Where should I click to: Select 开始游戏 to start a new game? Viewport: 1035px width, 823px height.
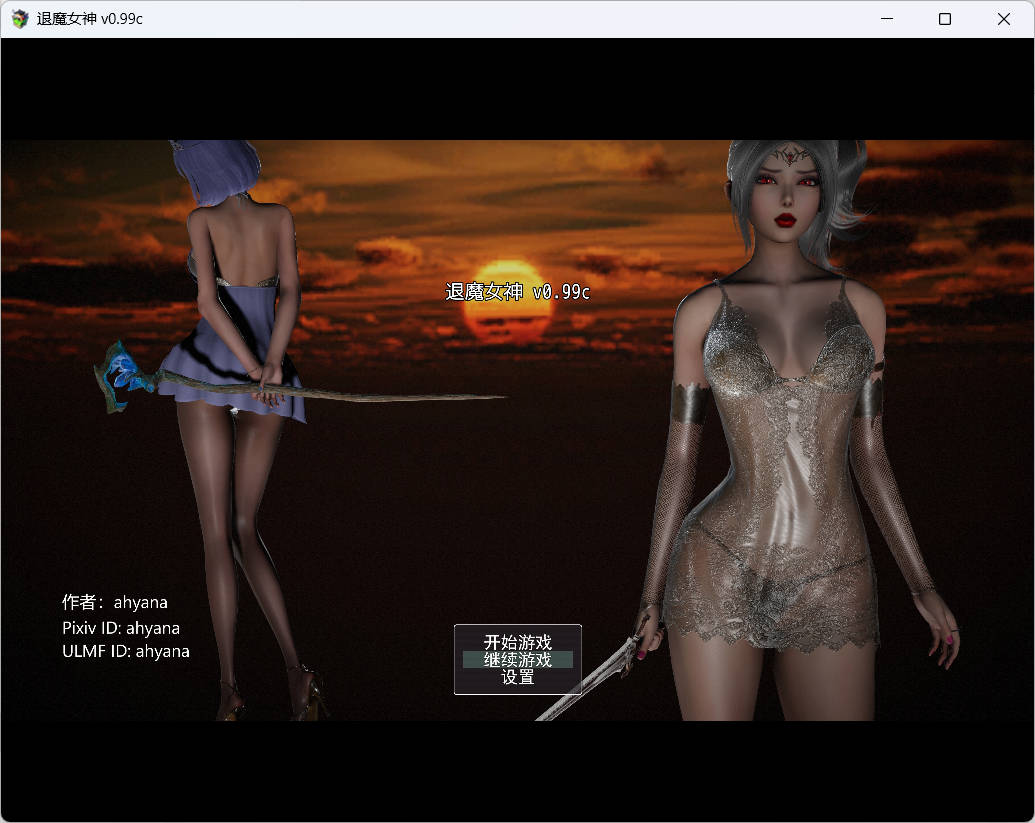coord(517,642)
